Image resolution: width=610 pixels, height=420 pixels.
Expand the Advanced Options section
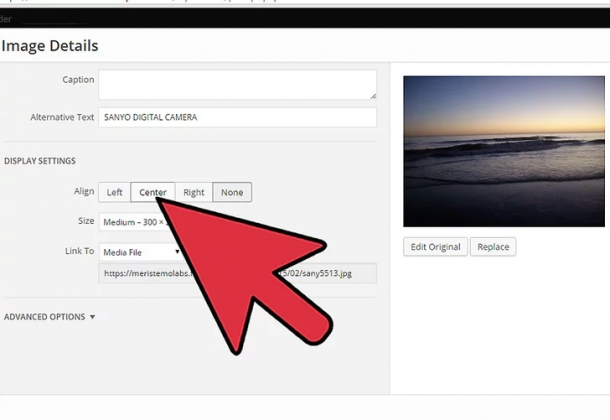pos(50,317)
